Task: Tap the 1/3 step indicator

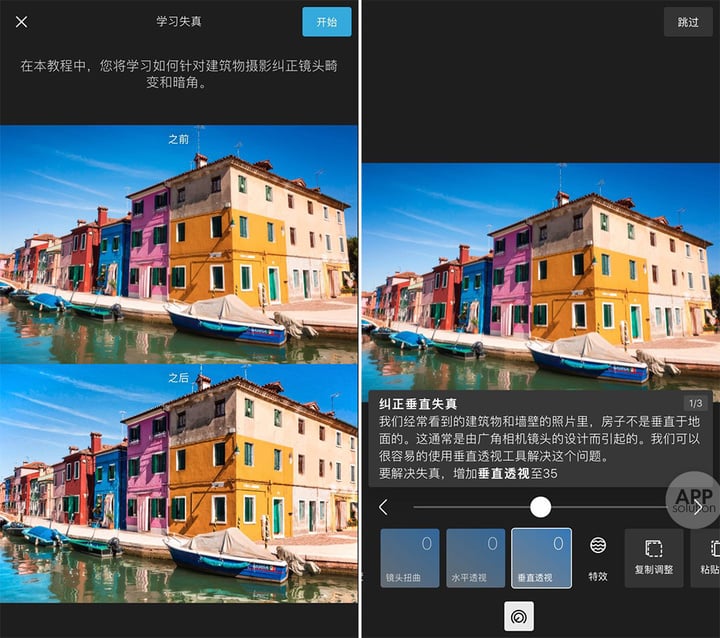Action: coord(696,403)
